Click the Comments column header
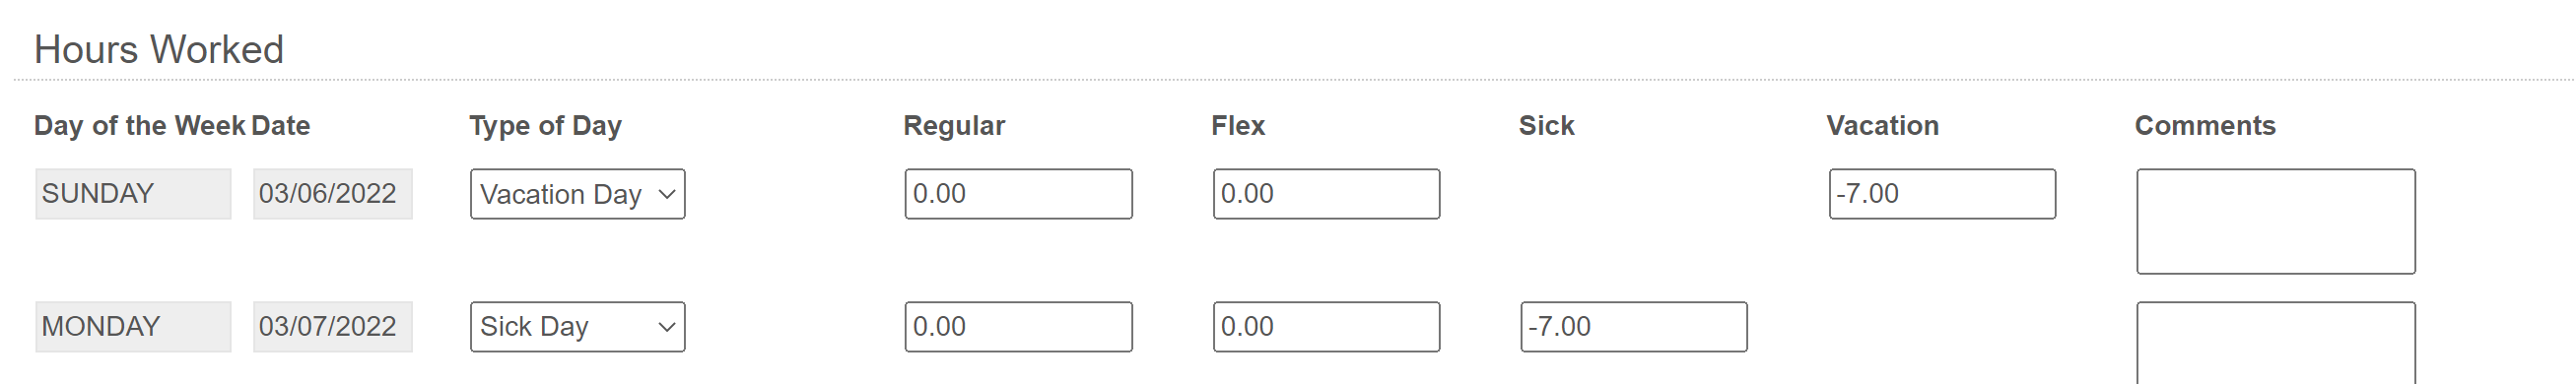This screenshot has width=2576, height=384. click(x=2205, y=126)
